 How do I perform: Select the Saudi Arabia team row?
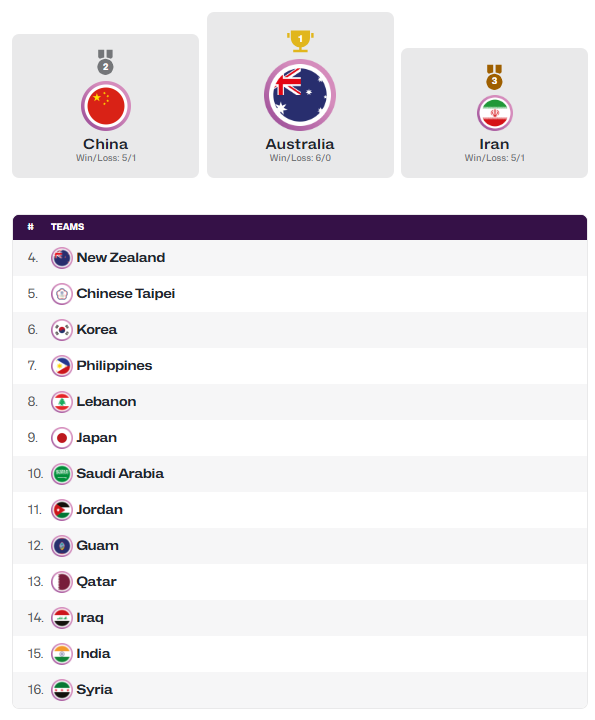pos(300,474)
